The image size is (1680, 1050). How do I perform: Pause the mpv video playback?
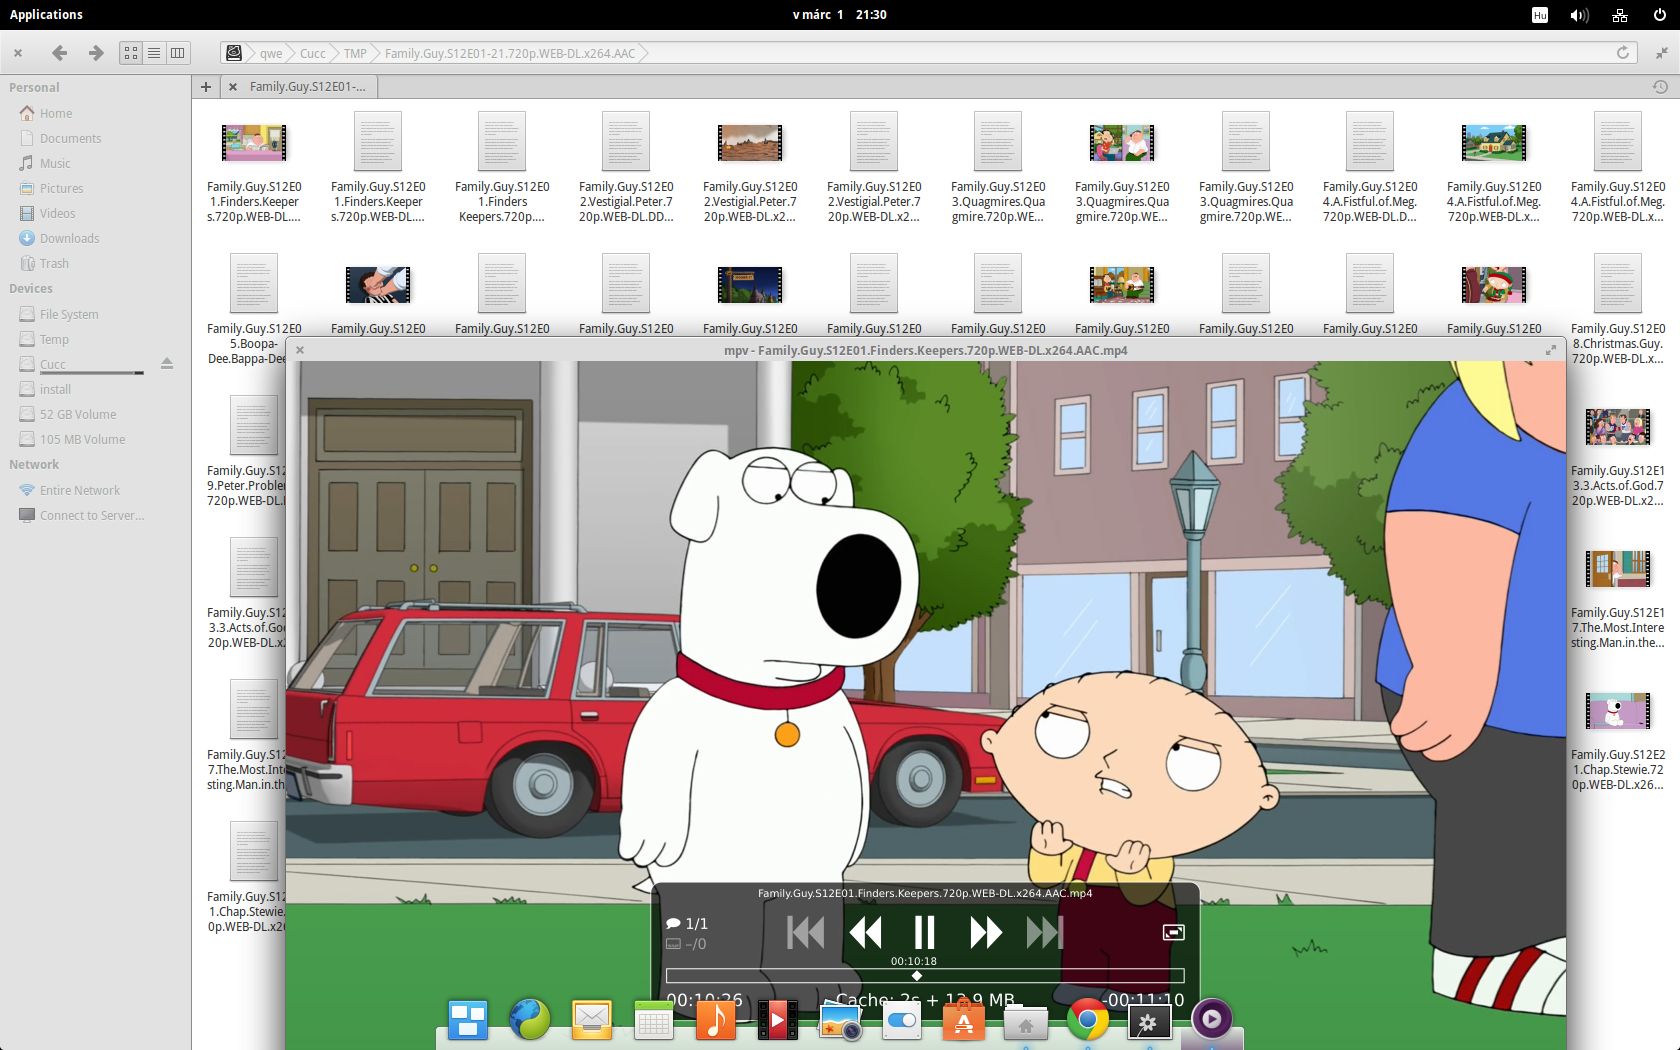[x=925, y=933]
